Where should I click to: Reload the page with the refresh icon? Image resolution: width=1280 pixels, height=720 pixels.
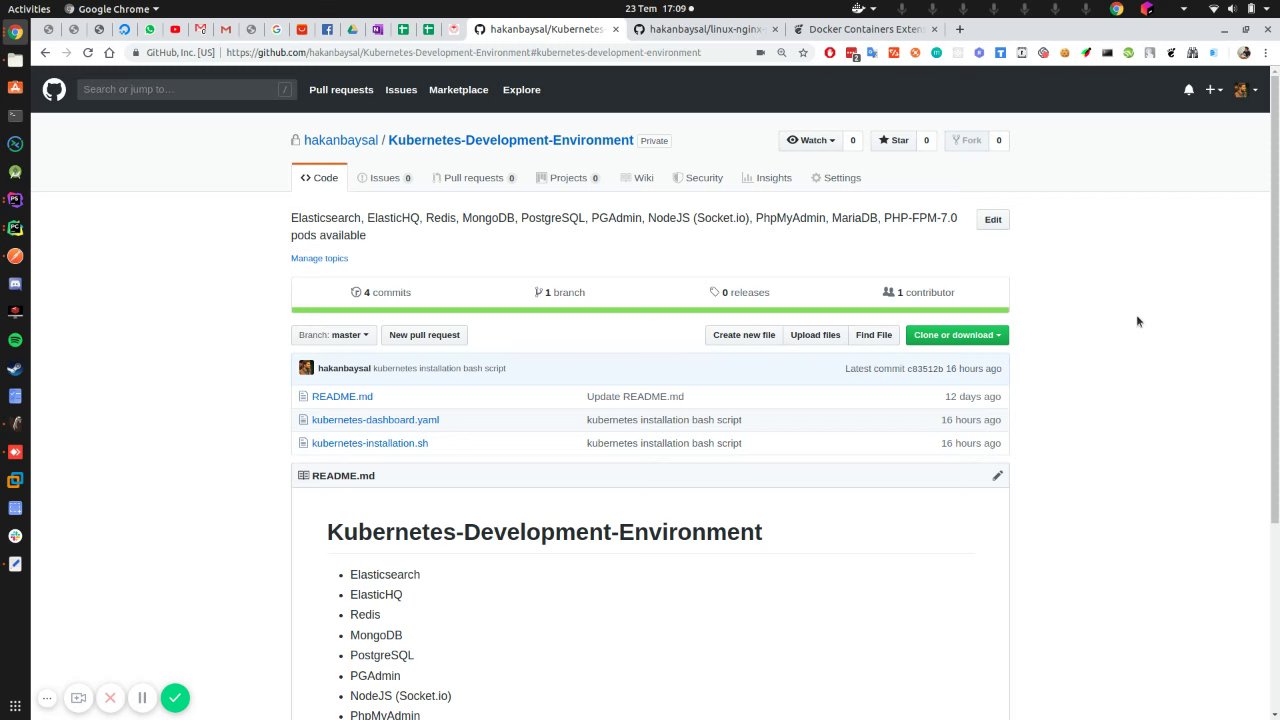88,52
